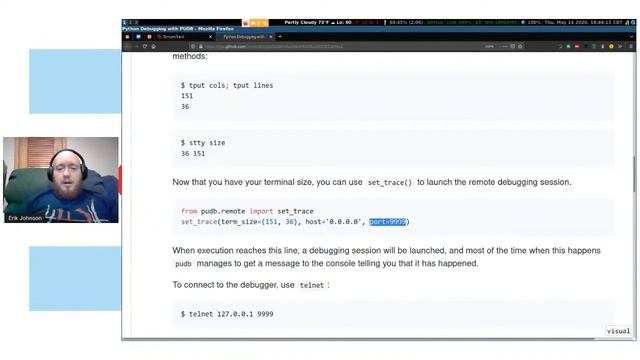
Task: Open the page actions three-dot menu
Action: [505, 47]
